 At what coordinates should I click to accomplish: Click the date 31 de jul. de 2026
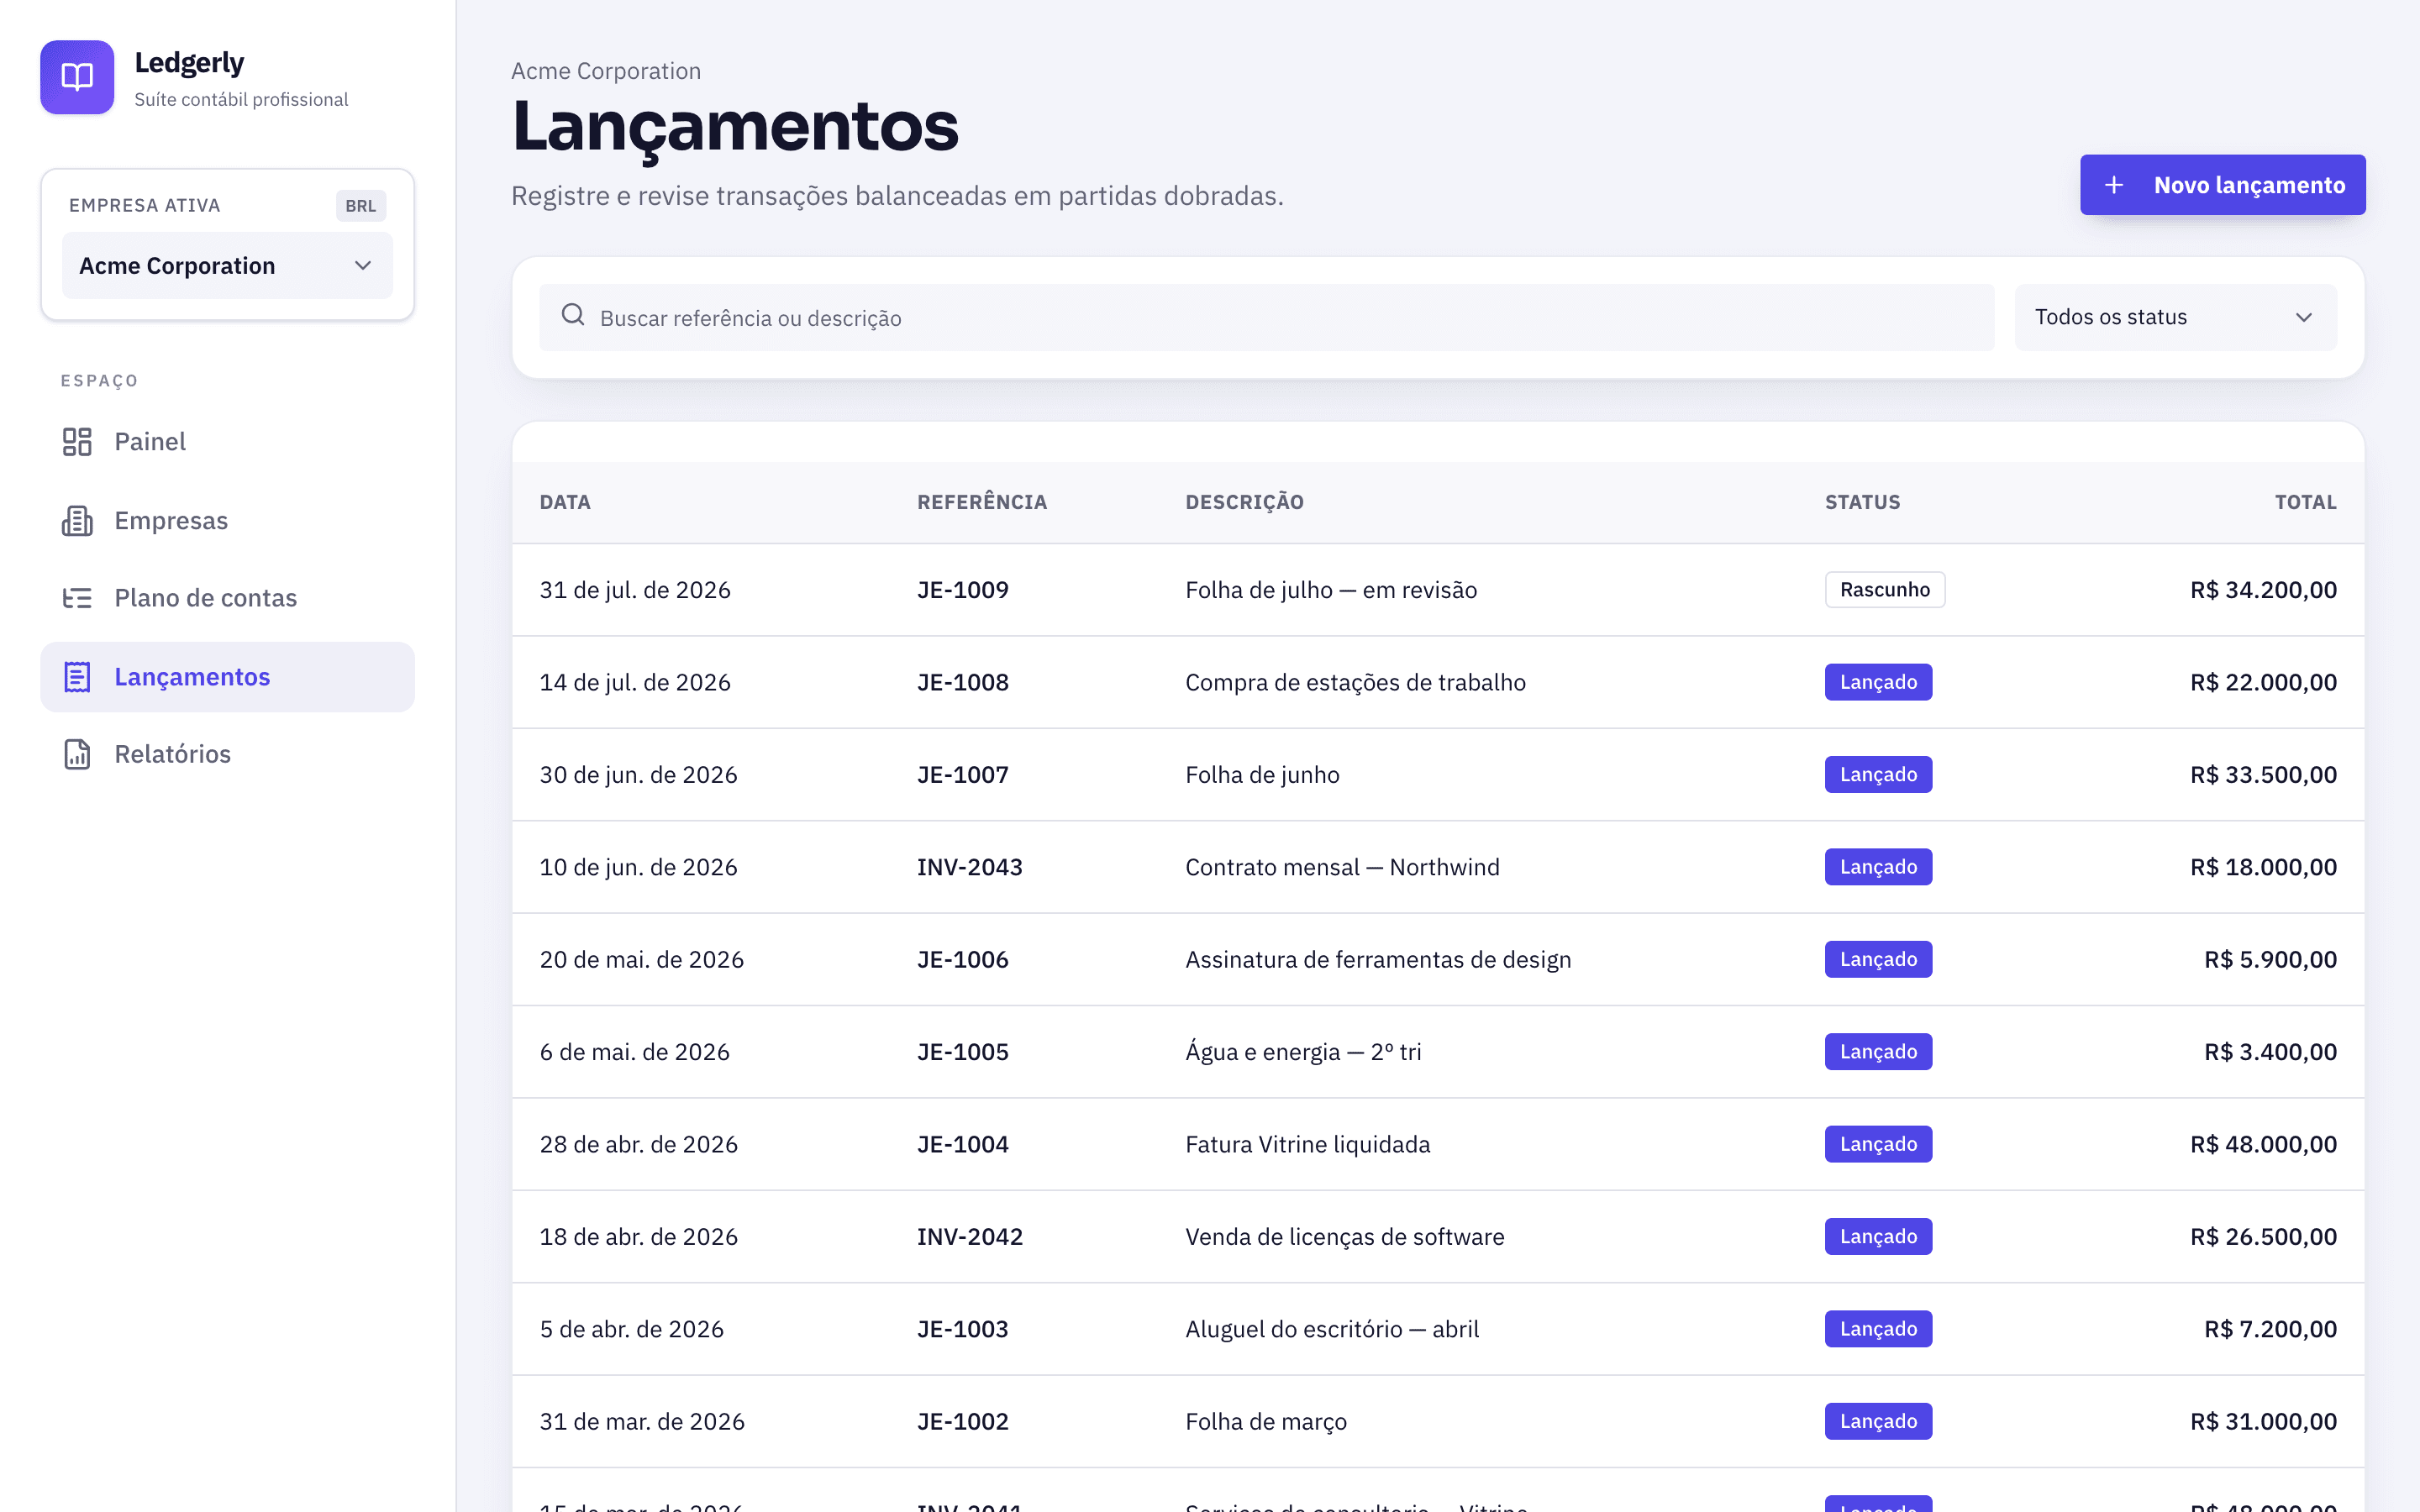tap(635, 590)
